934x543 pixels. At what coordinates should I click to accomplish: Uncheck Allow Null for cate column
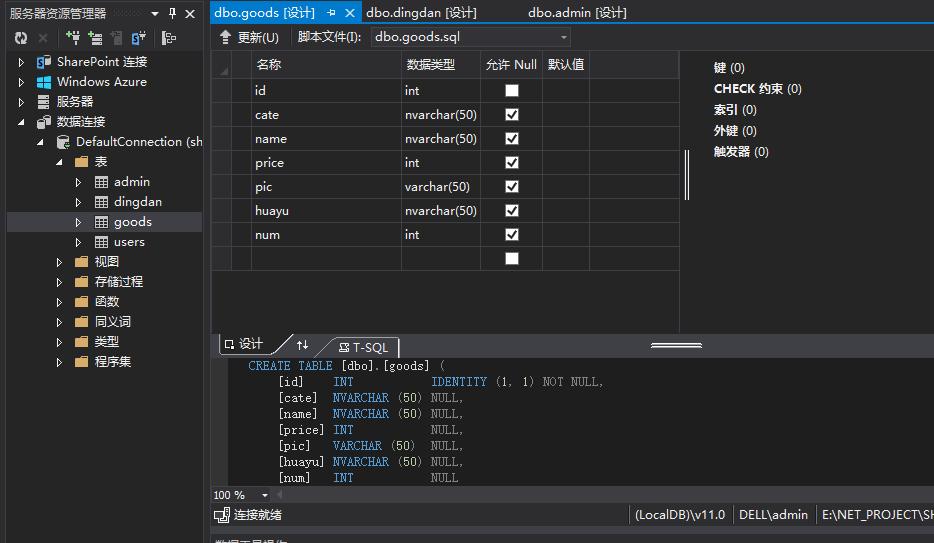(x=512, y=114)
